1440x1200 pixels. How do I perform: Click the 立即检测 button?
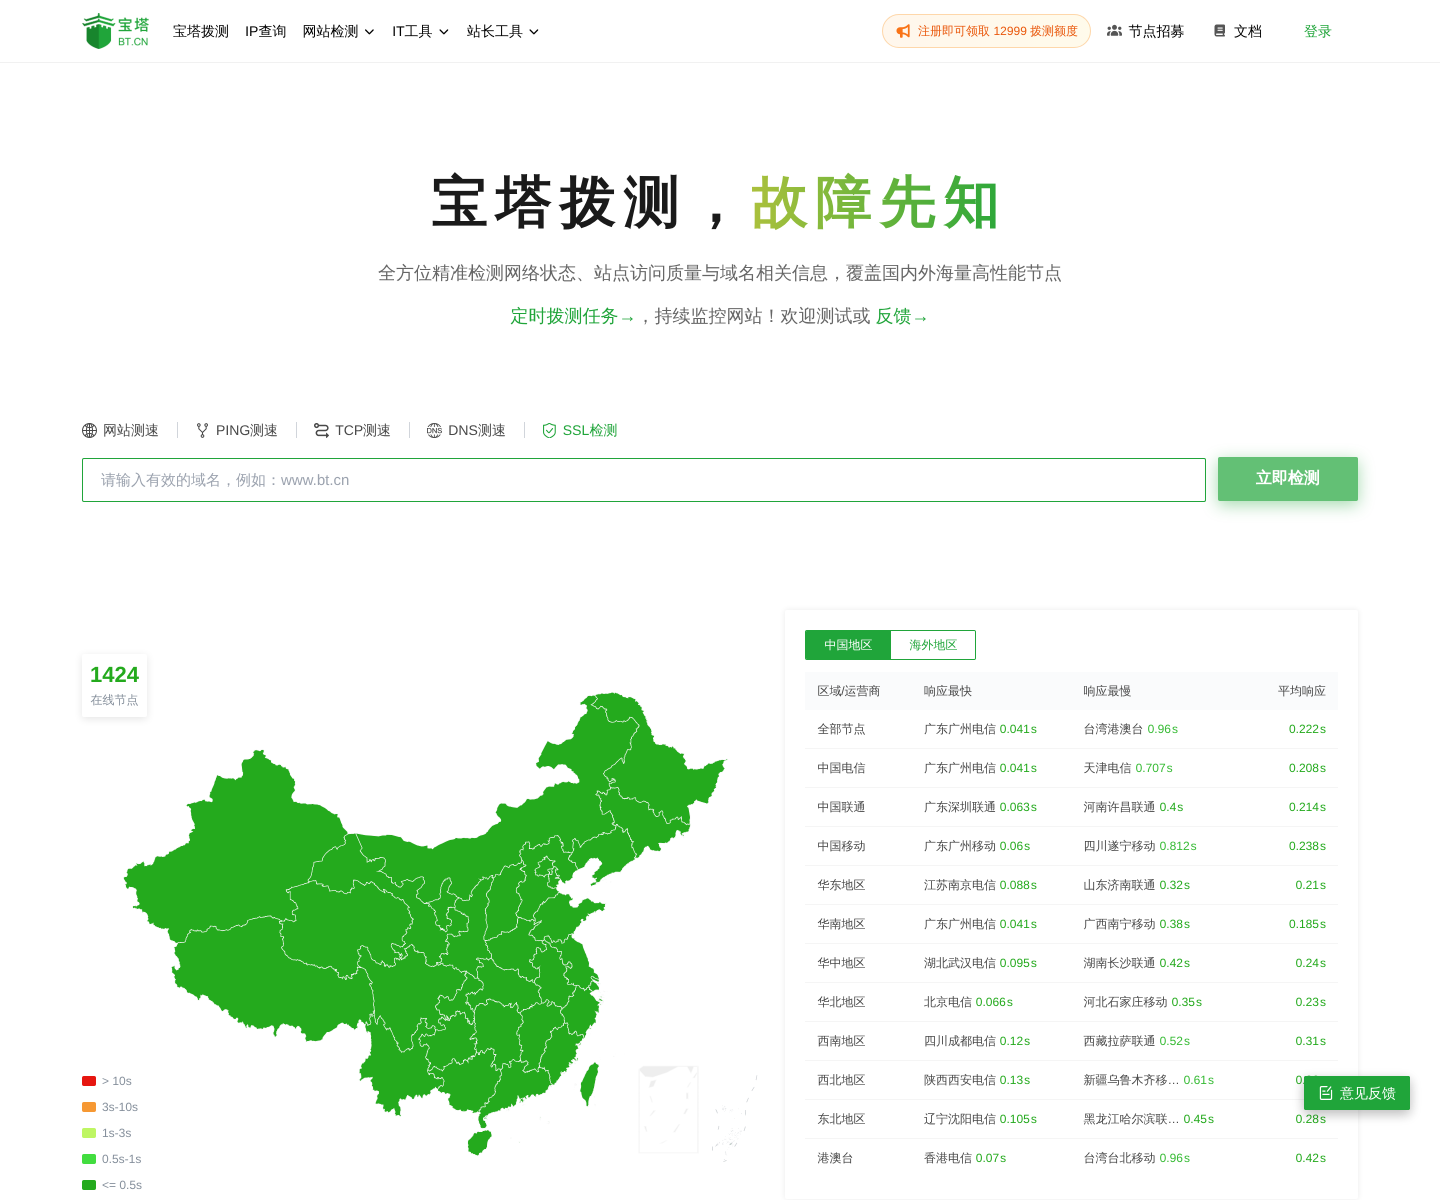[1288, 479]
